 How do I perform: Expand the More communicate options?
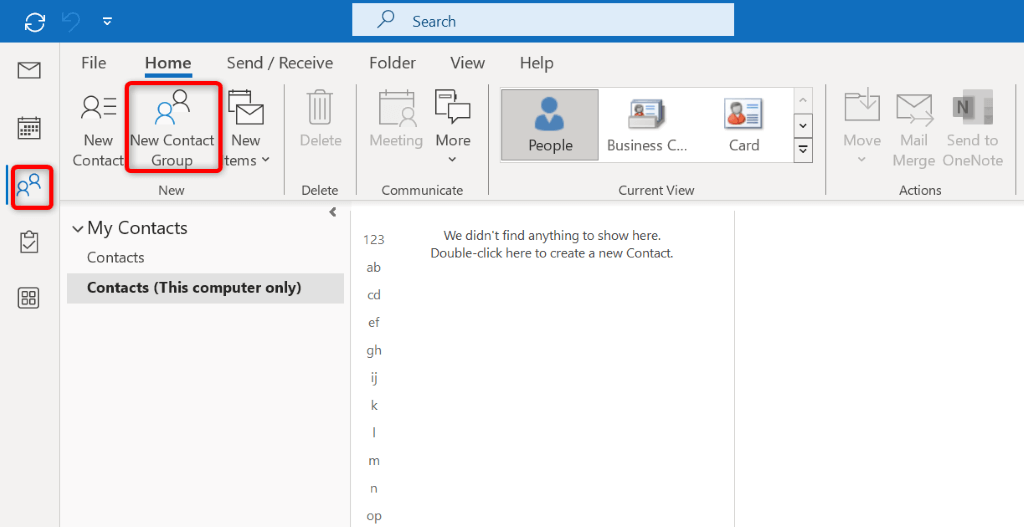tap(453, 128)
